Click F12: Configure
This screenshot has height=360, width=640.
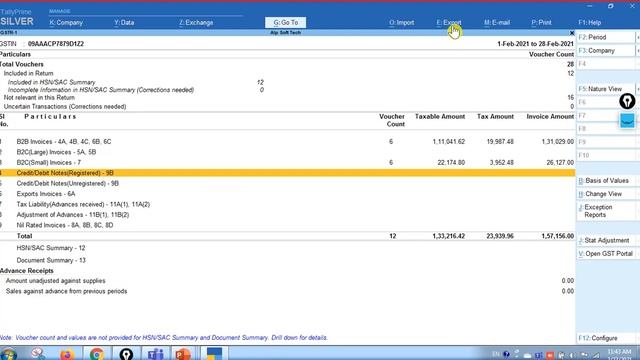tap(606, 338)
